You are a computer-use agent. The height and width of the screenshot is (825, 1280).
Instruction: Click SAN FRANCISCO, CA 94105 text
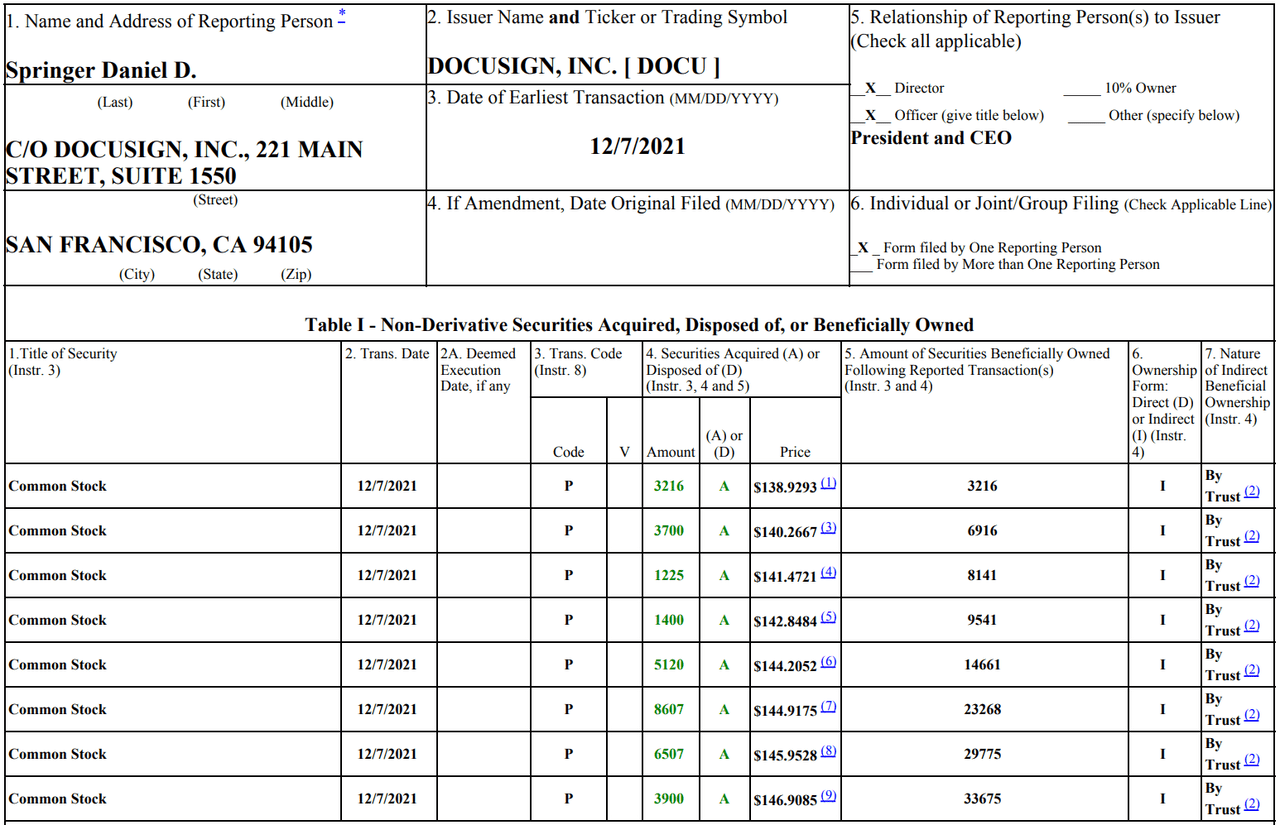(159, 244)
